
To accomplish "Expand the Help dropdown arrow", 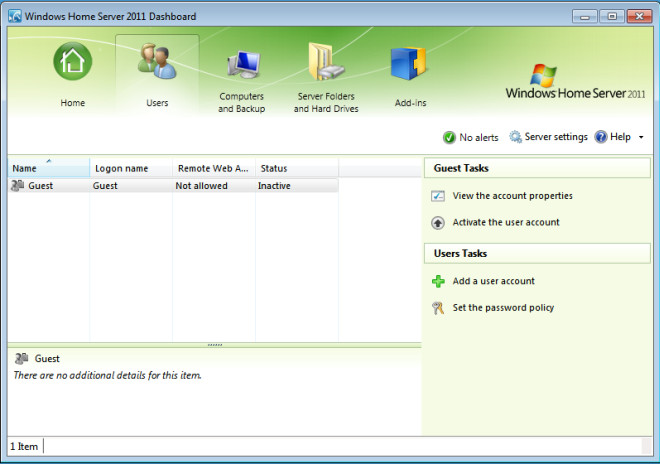I will (641, 137).
